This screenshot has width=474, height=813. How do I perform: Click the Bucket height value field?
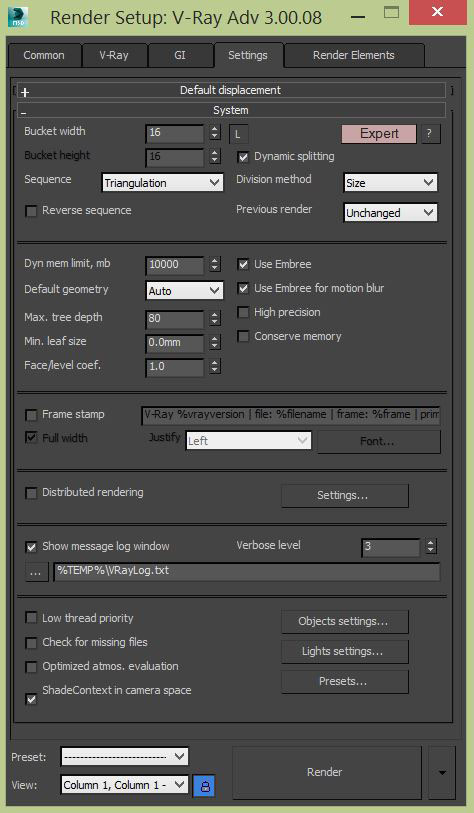[175, 157]
